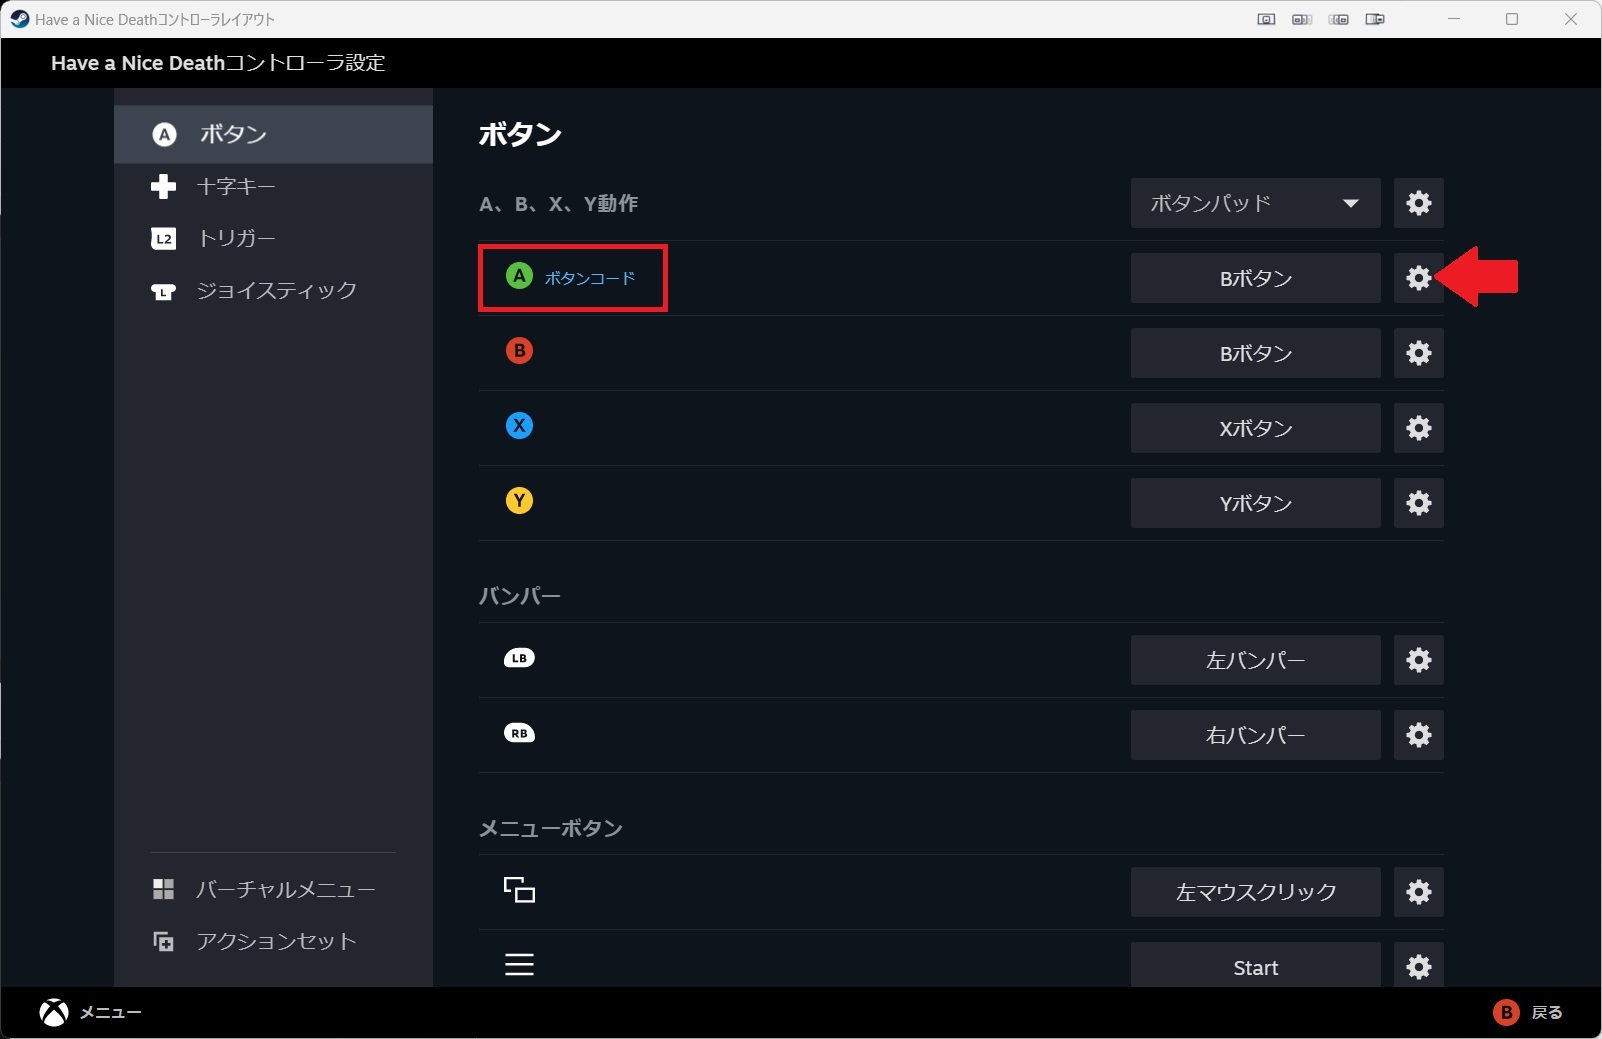The width and height of the screenshot is (1602, 1039).
Task: Click Bボタン binding for A button
Action: 1255,278
